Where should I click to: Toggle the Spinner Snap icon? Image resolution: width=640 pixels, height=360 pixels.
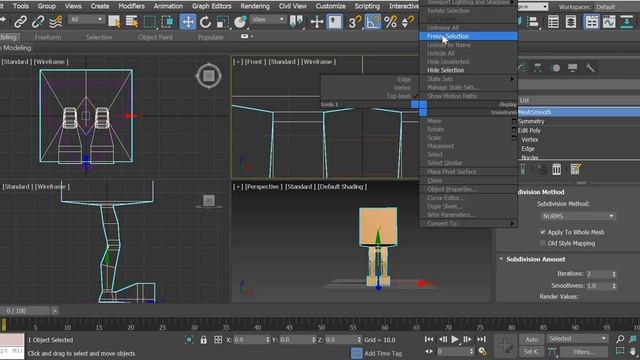[407, 22]
